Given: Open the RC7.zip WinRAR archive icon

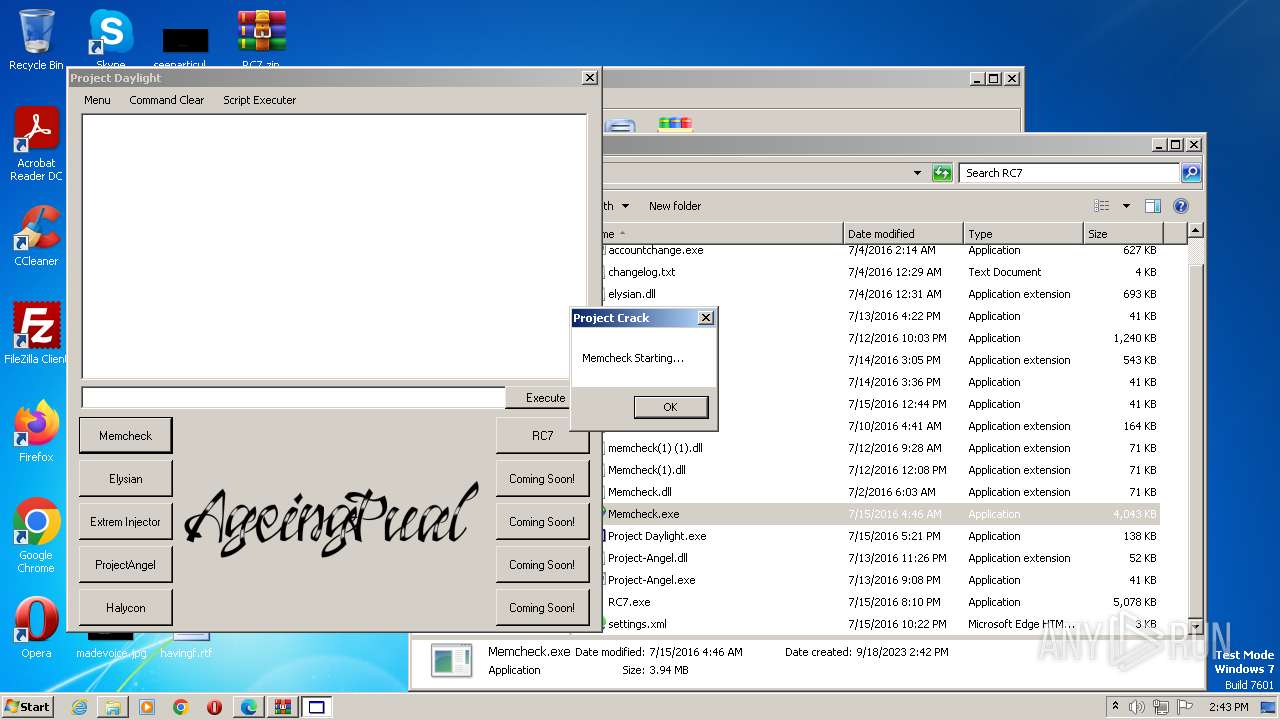Looking at the screenshot, I should click(x=261, y=38).
